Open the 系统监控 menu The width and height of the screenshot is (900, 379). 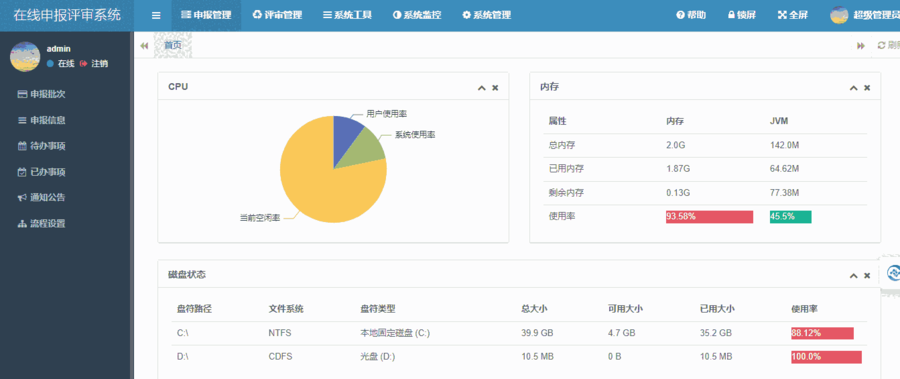click(x=417, y=16)
